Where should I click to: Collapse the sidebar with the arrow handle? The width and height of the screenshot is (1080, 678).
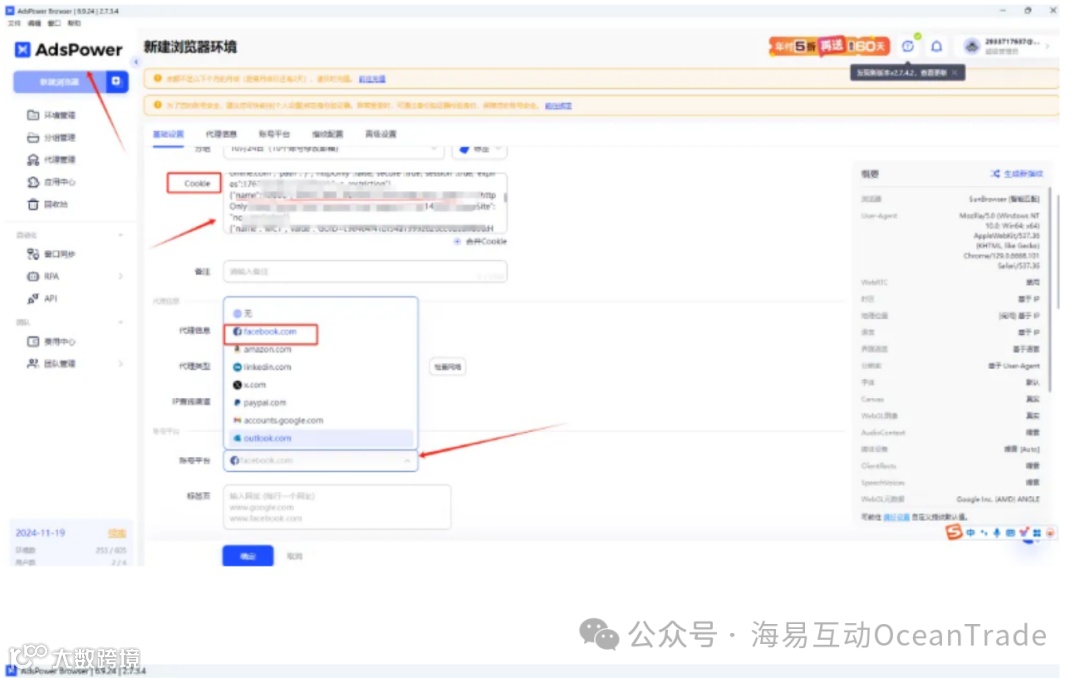[x=136, y=62]
